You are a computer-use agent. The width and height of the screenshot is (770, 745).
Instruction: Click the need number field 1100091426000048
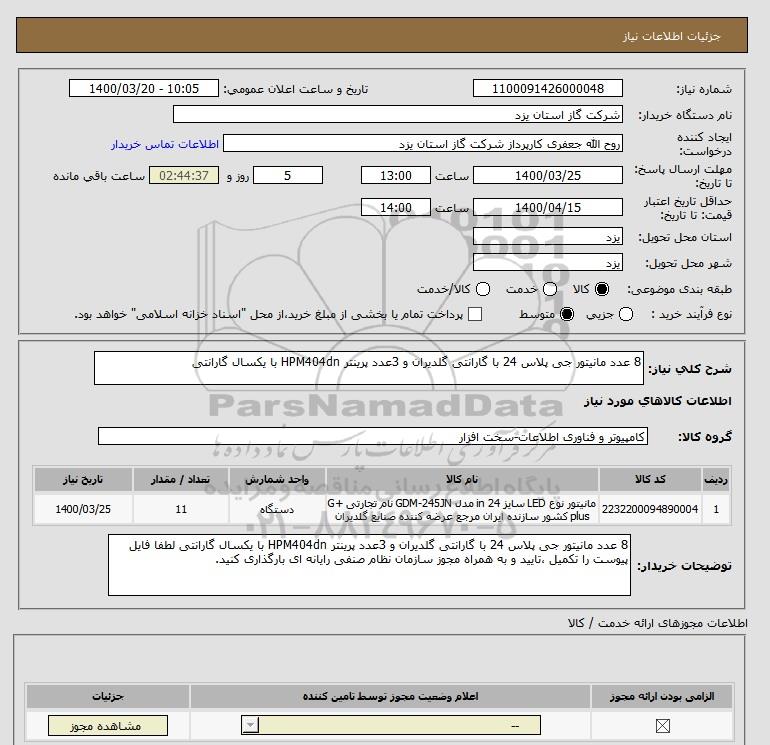[x=548, y=88]
